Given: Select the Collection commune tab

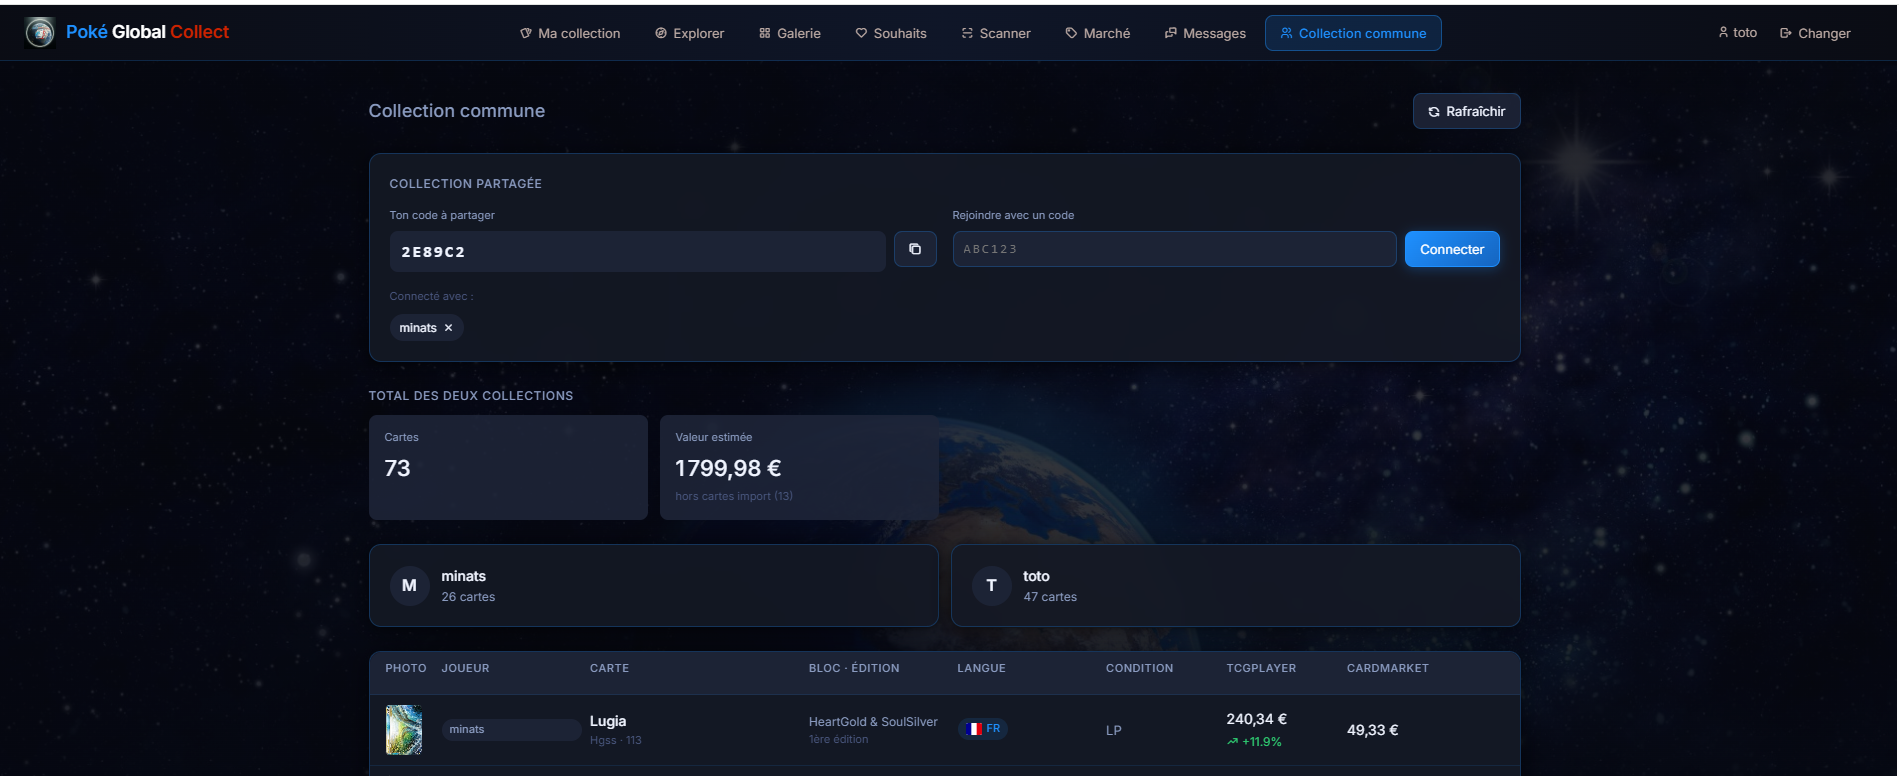Looking at the screenshot, I should coord(1353,33).
